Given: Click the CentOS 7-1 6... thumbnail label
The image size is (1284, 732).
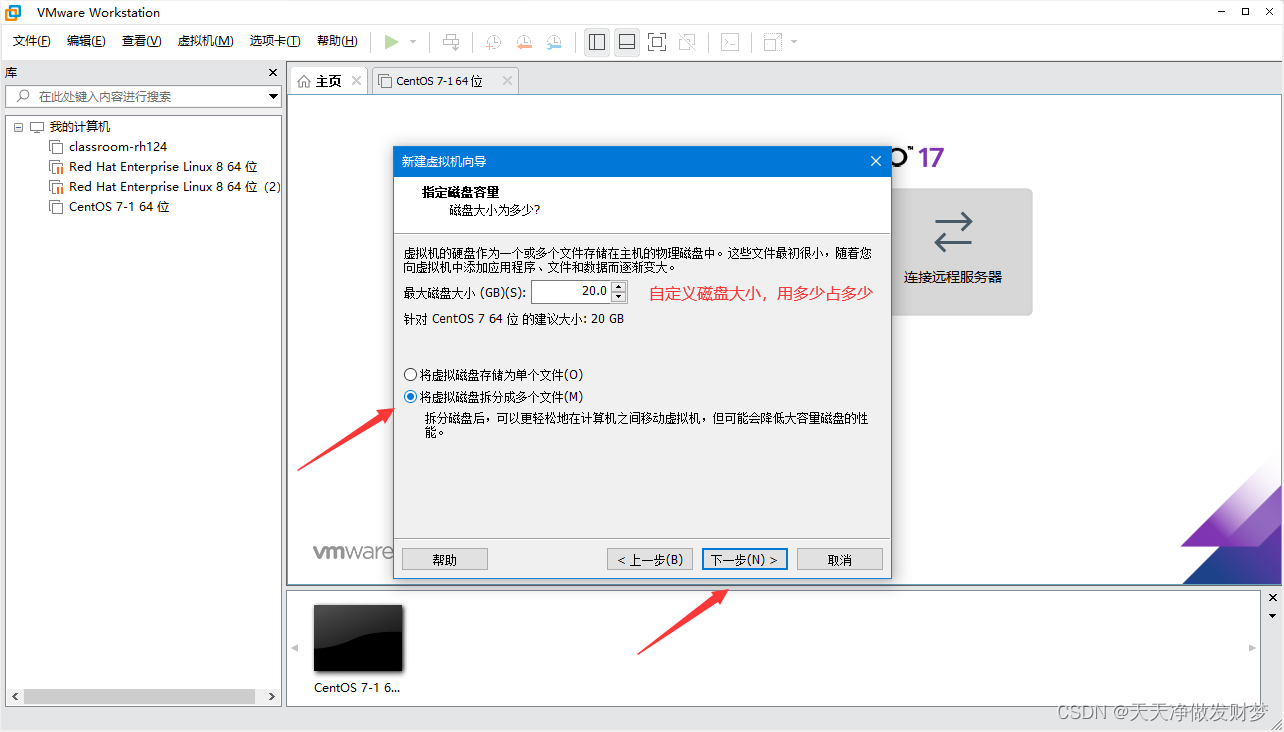Looking at the screenshot, I should coord(357,688).
